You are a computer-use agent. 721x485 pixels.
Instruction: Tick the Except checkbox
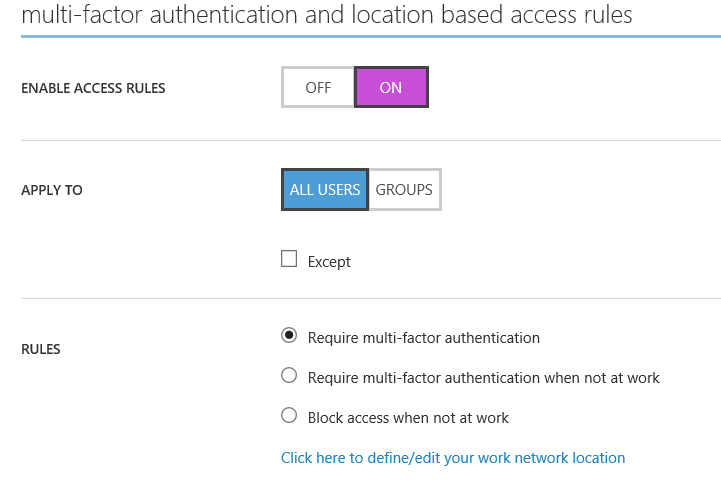(x=289, y=259)
